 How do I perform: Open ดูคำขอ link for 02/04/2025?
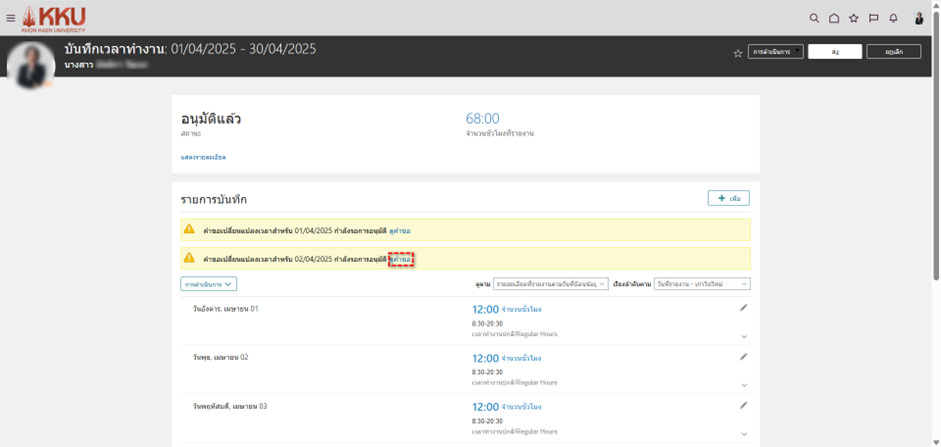(401, 259)
